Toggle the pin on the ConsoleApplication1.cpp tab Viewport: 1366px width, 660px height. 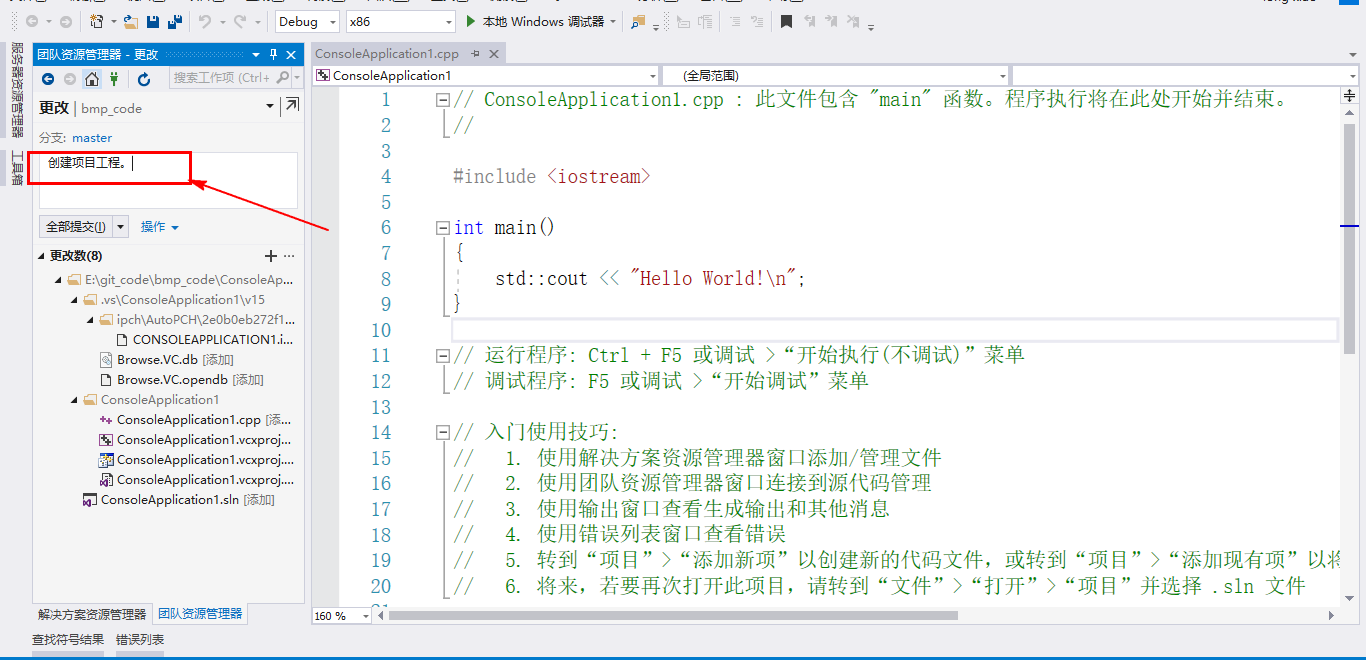point(475,54)
